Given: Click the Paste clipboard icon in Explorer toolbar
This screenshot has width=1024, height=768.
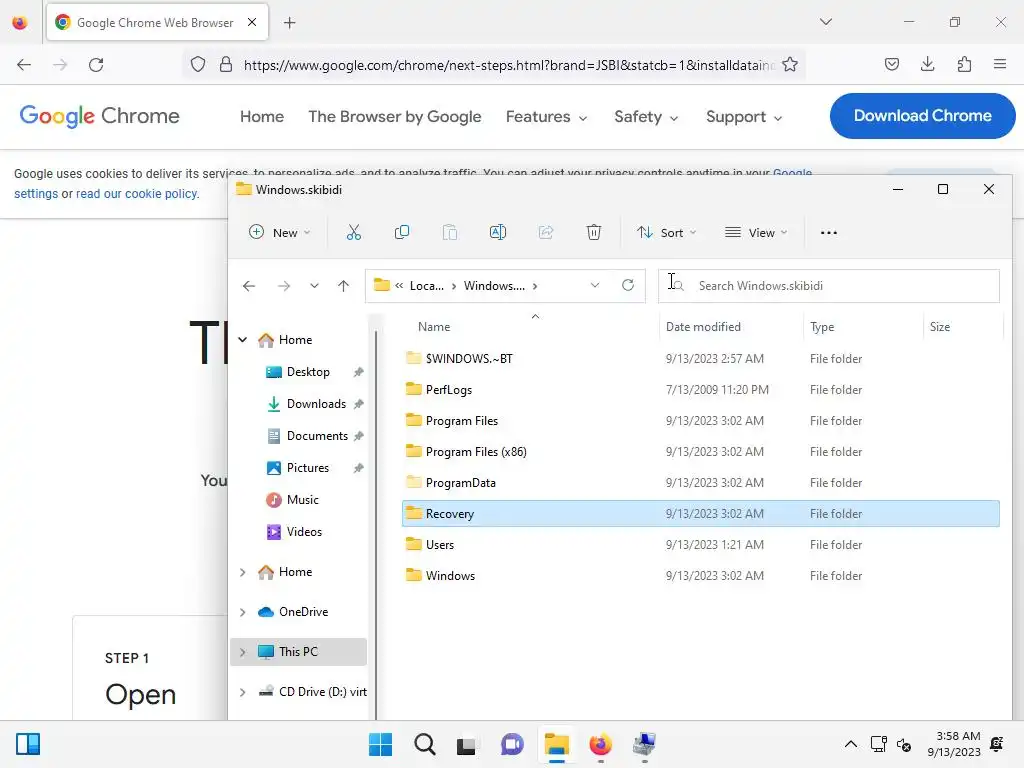Looking at the screenshot, I should 449,232.
